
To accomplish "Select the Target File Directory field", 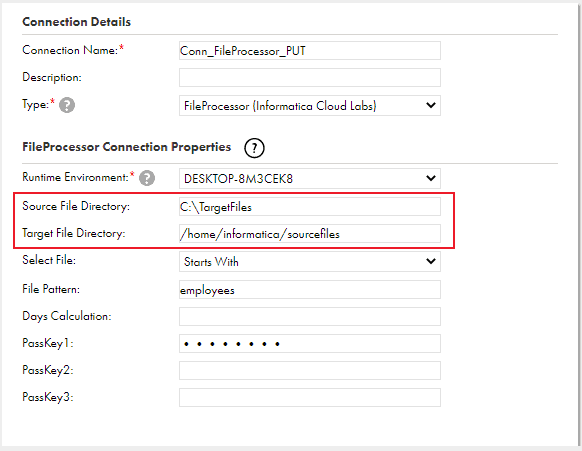I will [310, 233].
